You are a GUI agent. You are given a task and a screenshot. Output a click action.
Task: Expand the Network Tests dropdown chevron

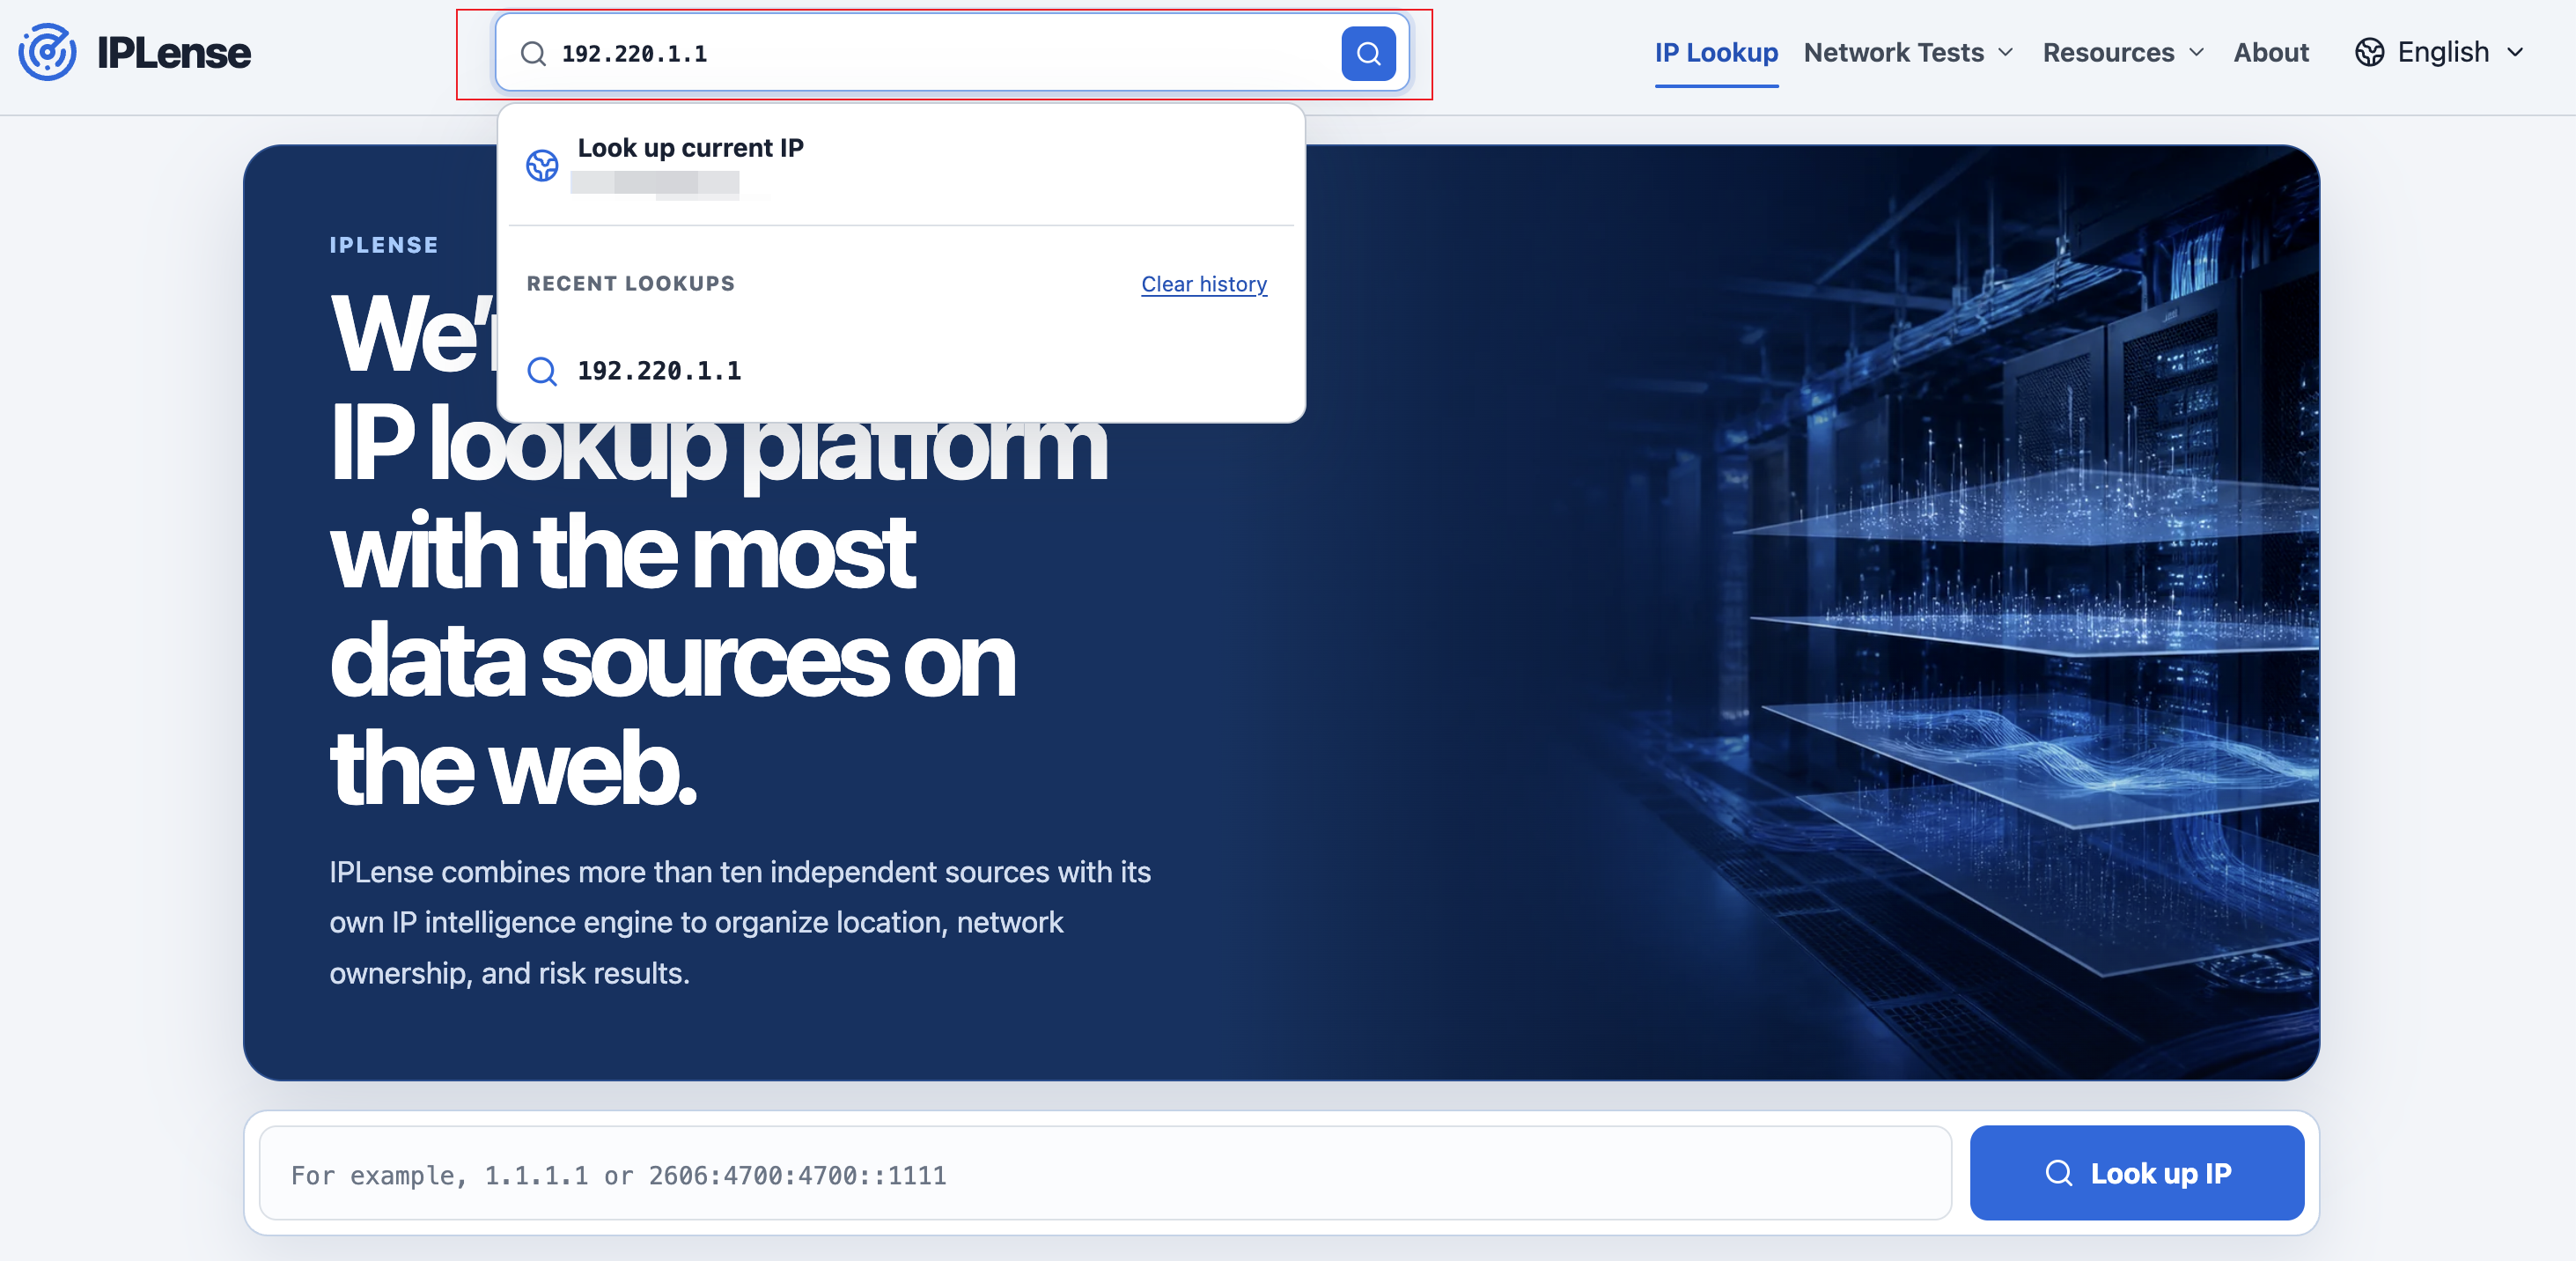tap(2005, 52)
